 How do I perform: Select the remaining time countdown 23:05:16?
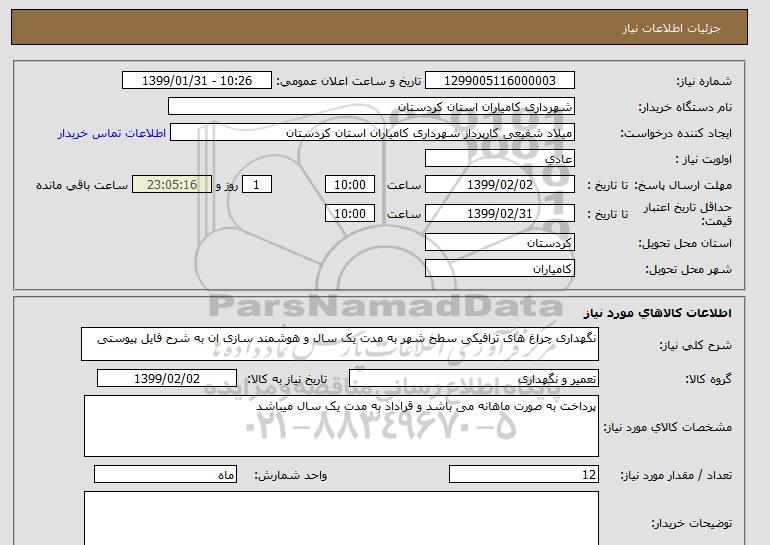pyautogui.click(x=172, y=185)
